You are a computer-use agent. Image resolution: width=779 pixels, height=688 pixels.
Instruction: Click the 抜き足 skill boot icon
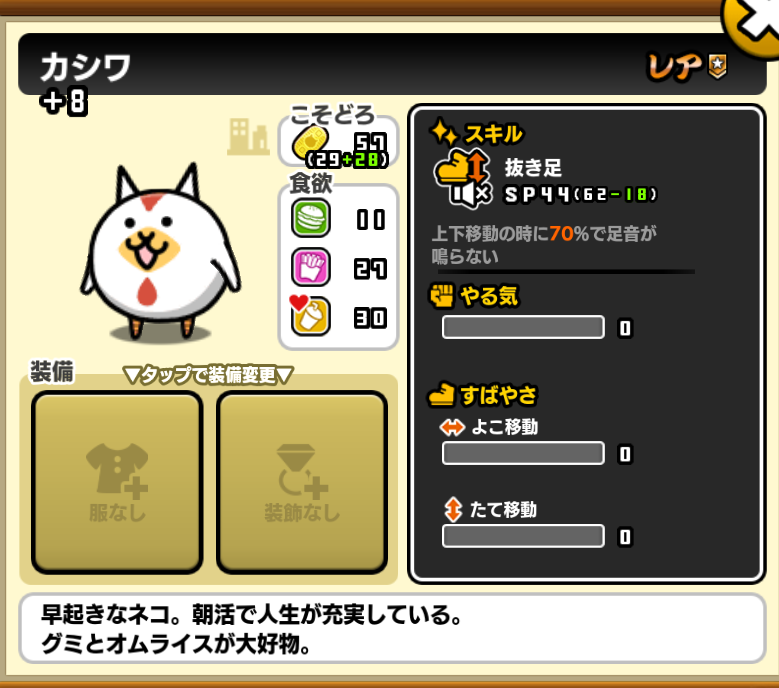point(463,178)
